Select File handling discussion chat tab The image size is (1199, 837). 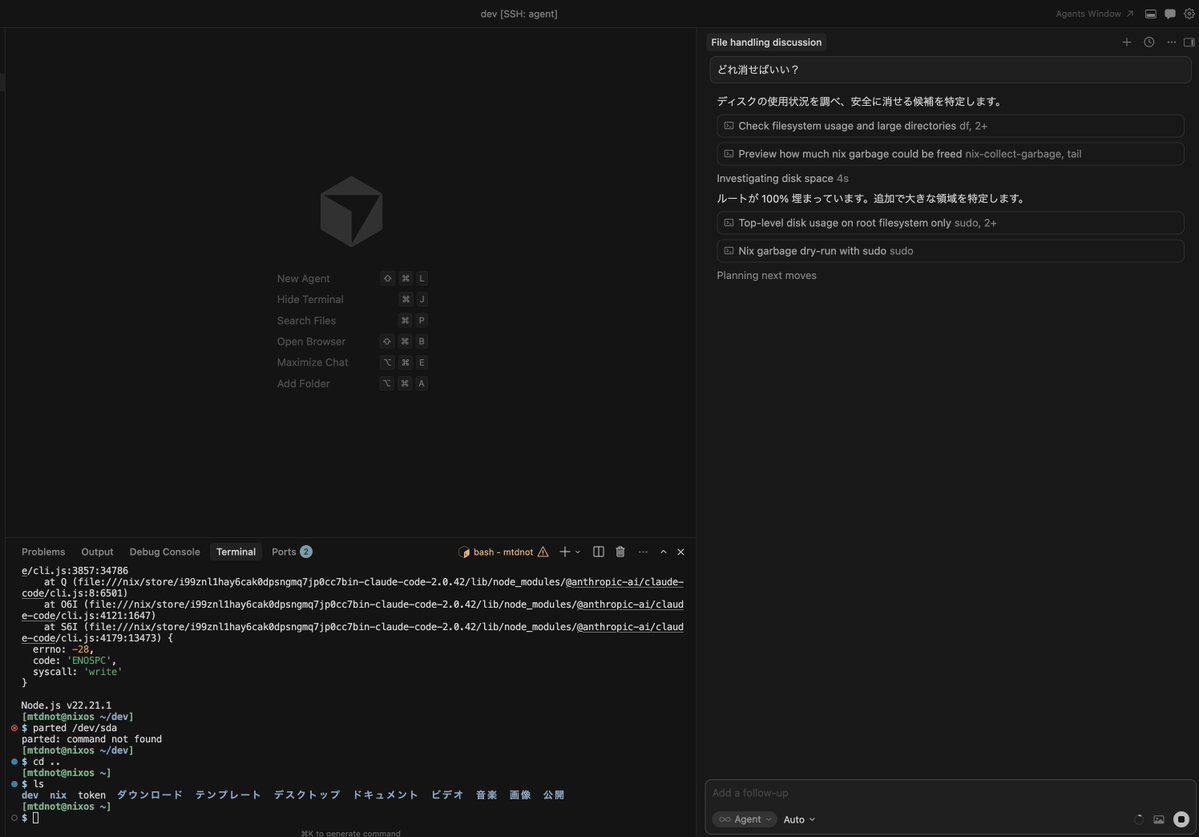pyautogui.click(x=766, y=42)
